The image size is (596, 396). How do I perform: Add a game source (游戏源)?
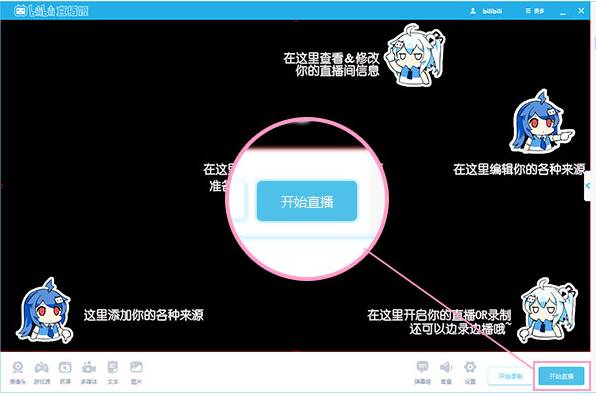click(x=42, y=373)
